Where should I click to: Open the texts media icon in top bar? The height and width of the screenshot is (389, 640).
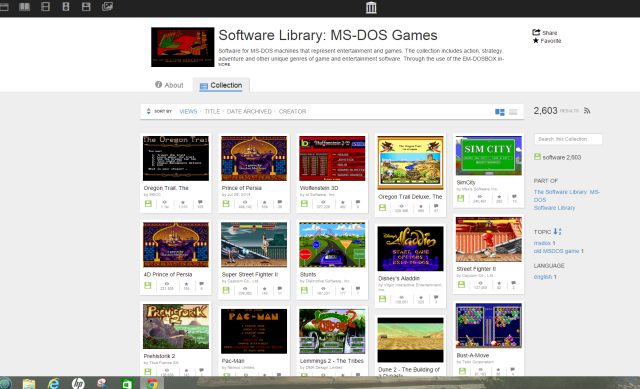pos(24,7)
